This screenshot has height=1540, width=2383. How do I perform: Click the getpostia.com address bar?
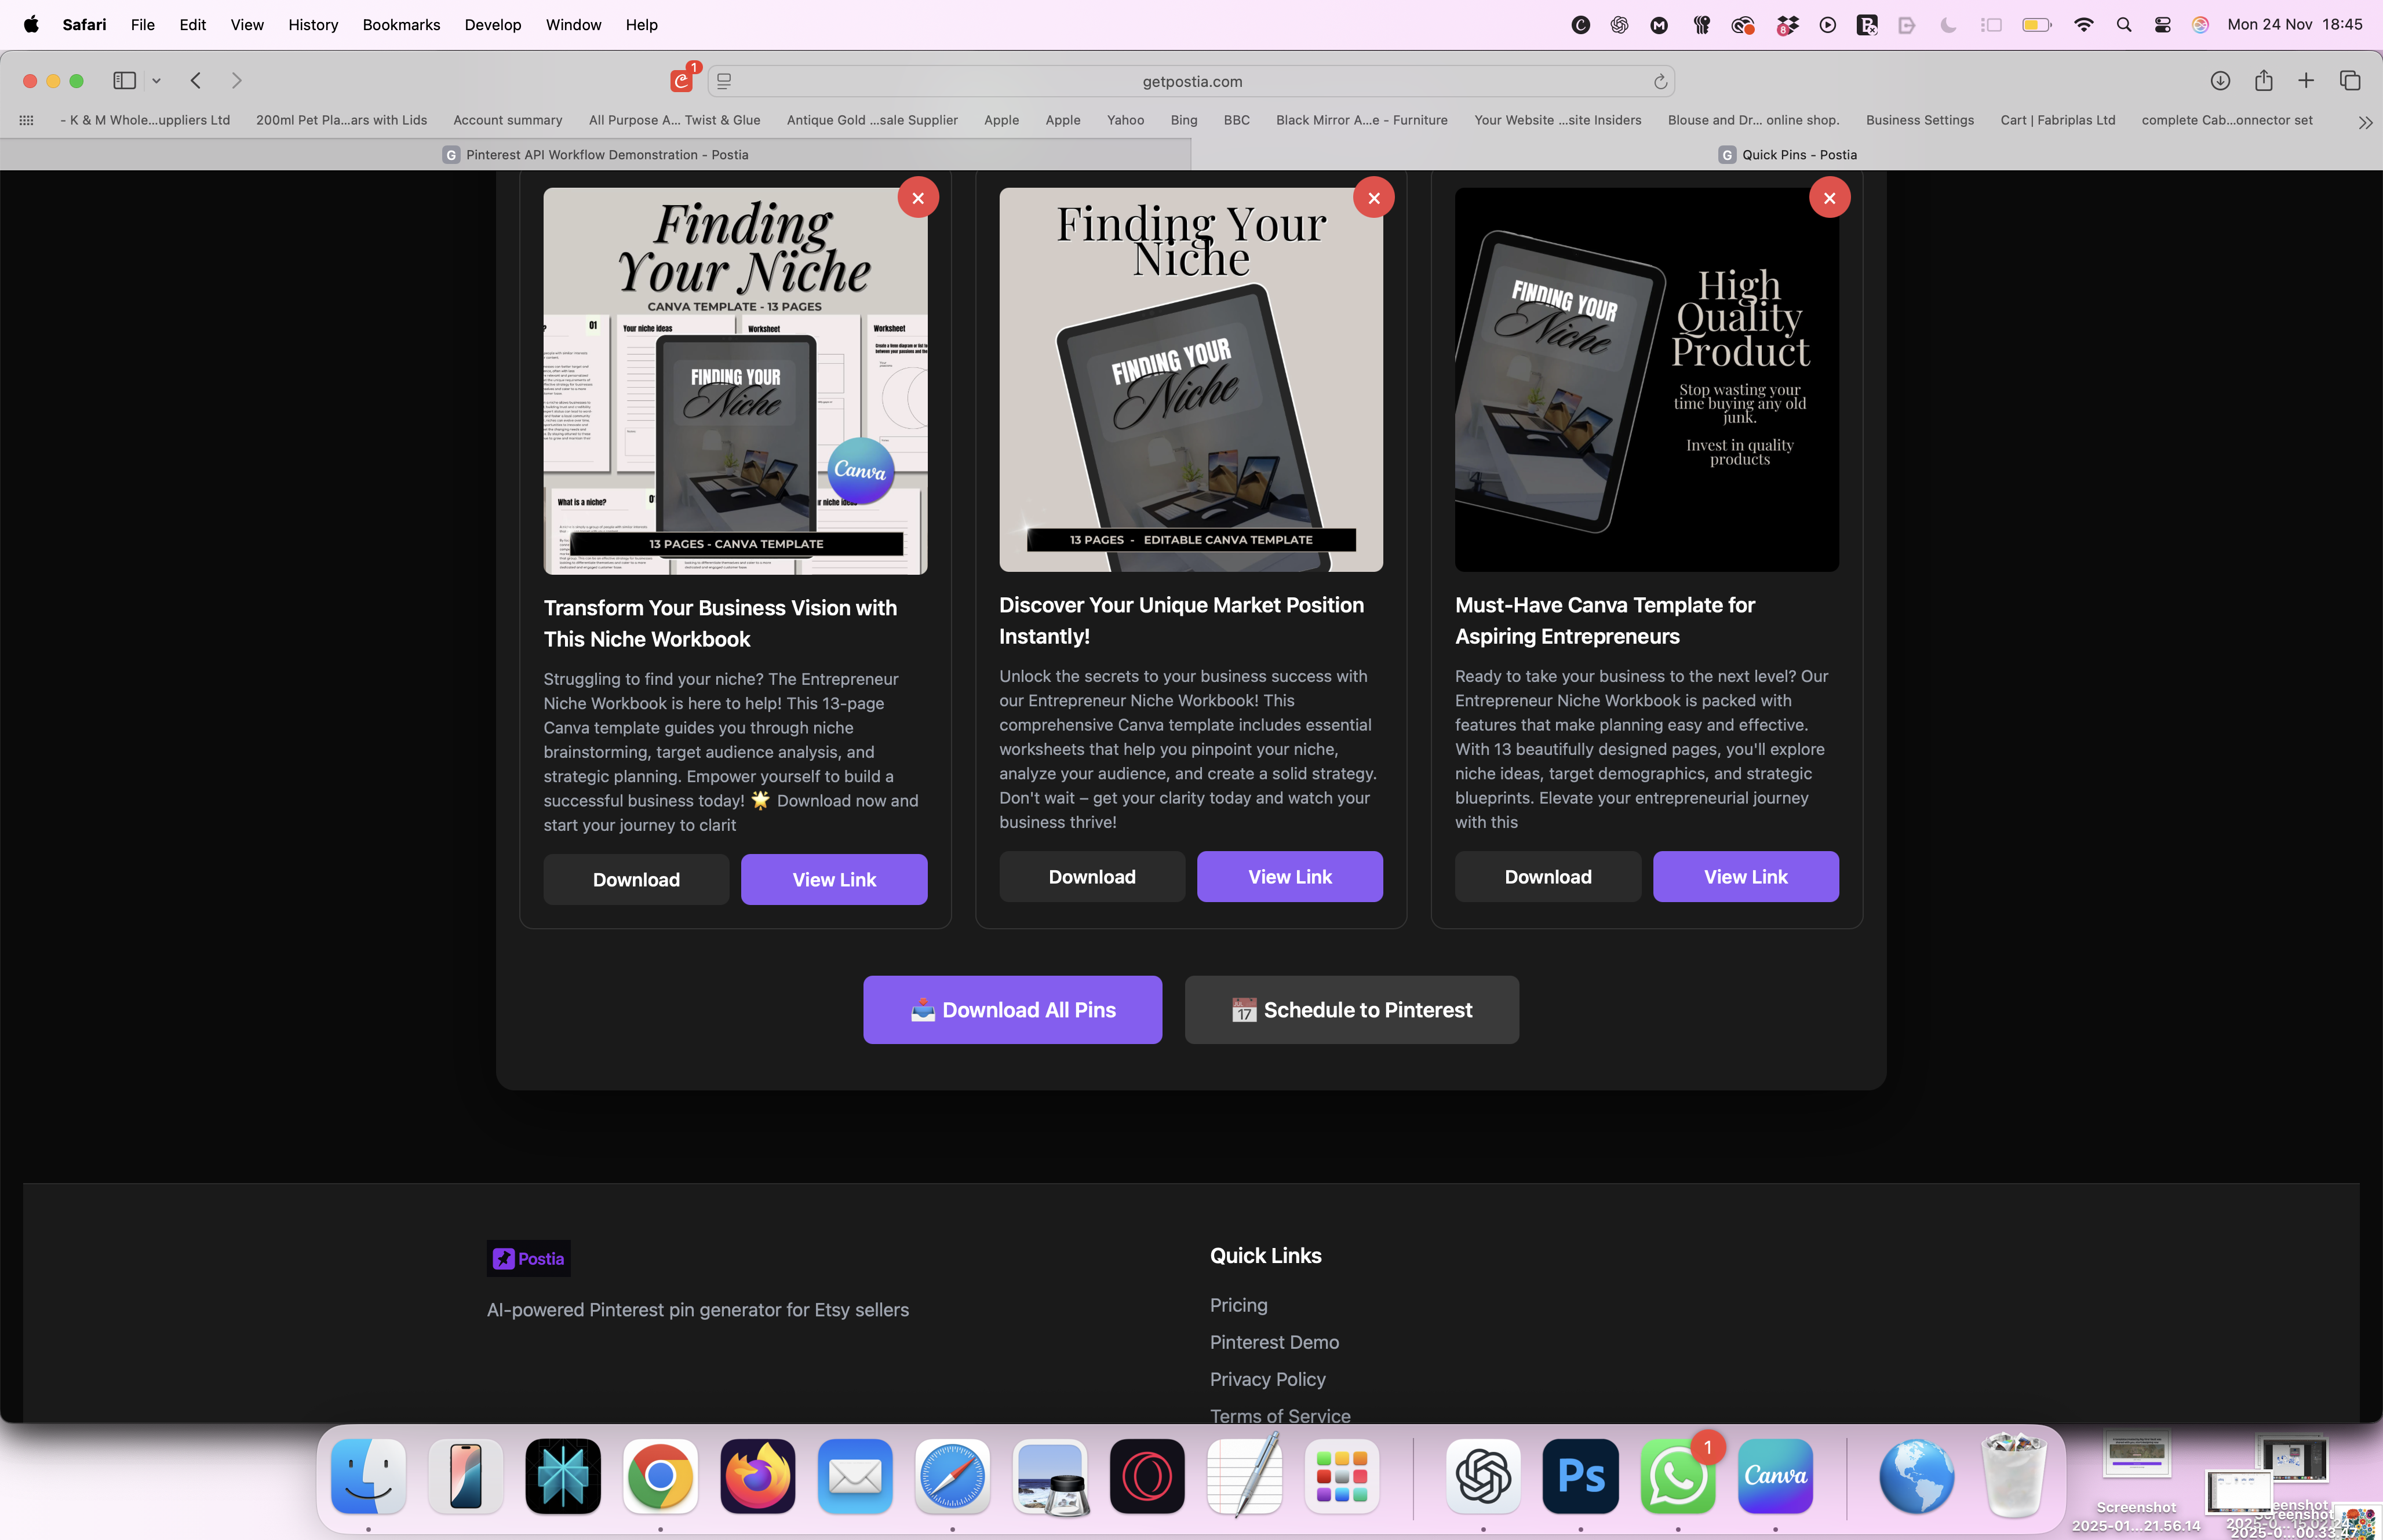1192,82
